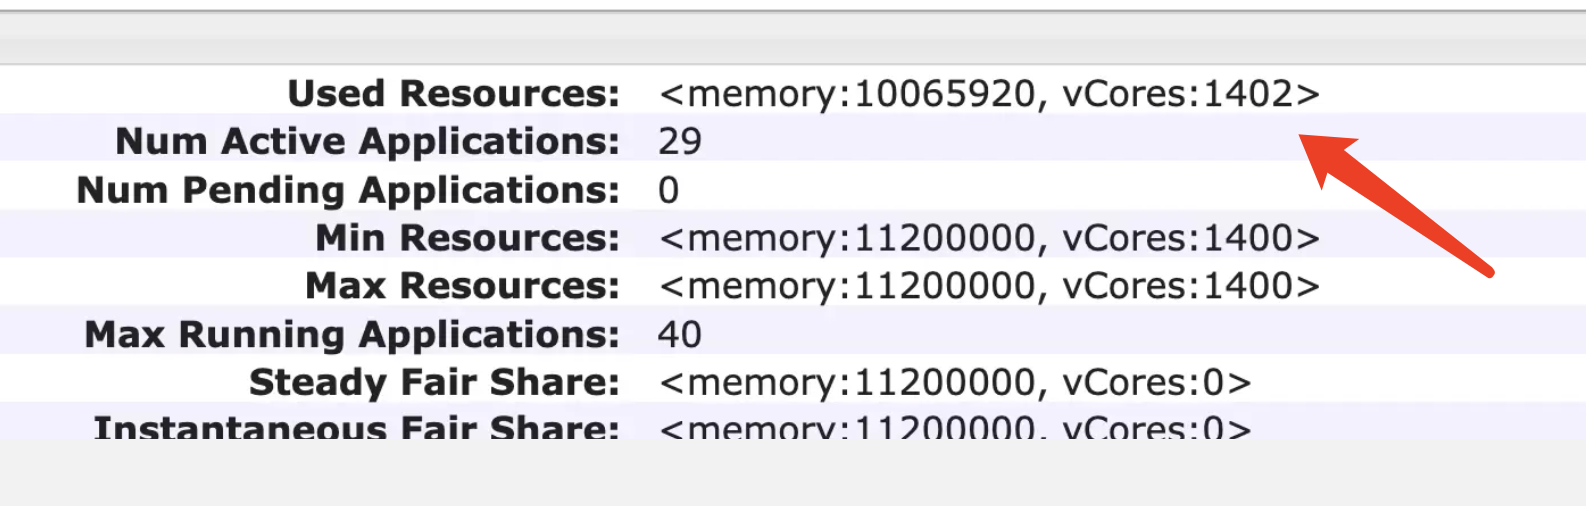Image resolution: width=1586 pixels, height=506 pixels.
Task: Click the Instantaneous Fair Share resource value
Action: pyautogui.click(x=955, y=427)
